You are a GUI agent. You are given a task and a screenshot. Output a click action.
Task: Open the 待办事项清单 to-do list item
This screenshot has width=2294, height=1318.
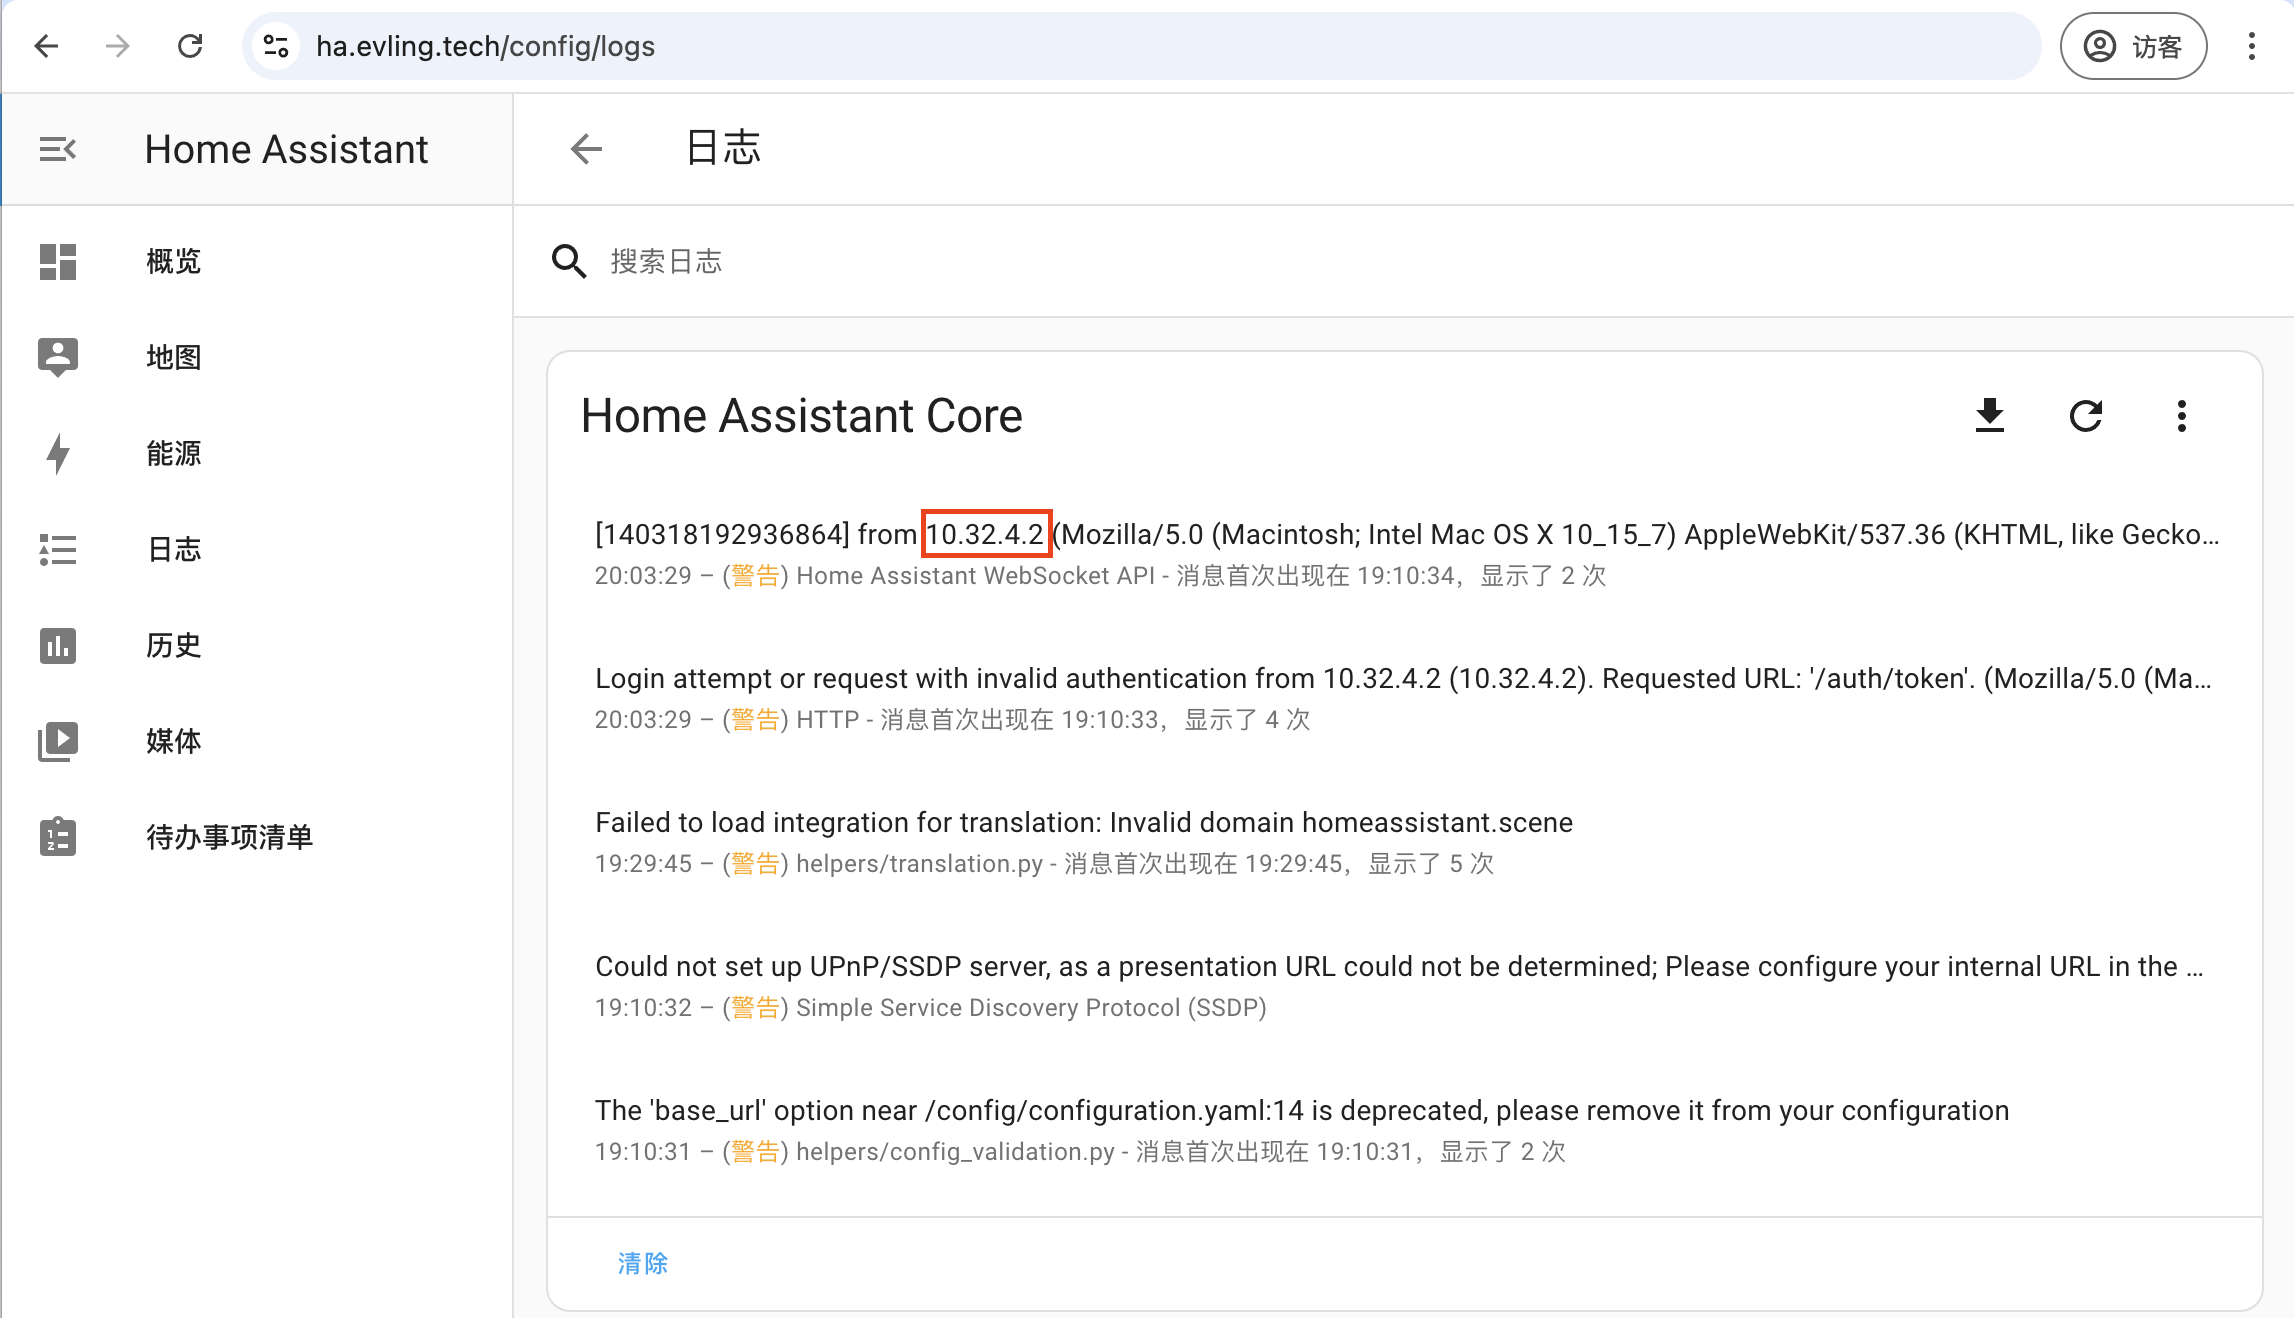pos(256,837)
